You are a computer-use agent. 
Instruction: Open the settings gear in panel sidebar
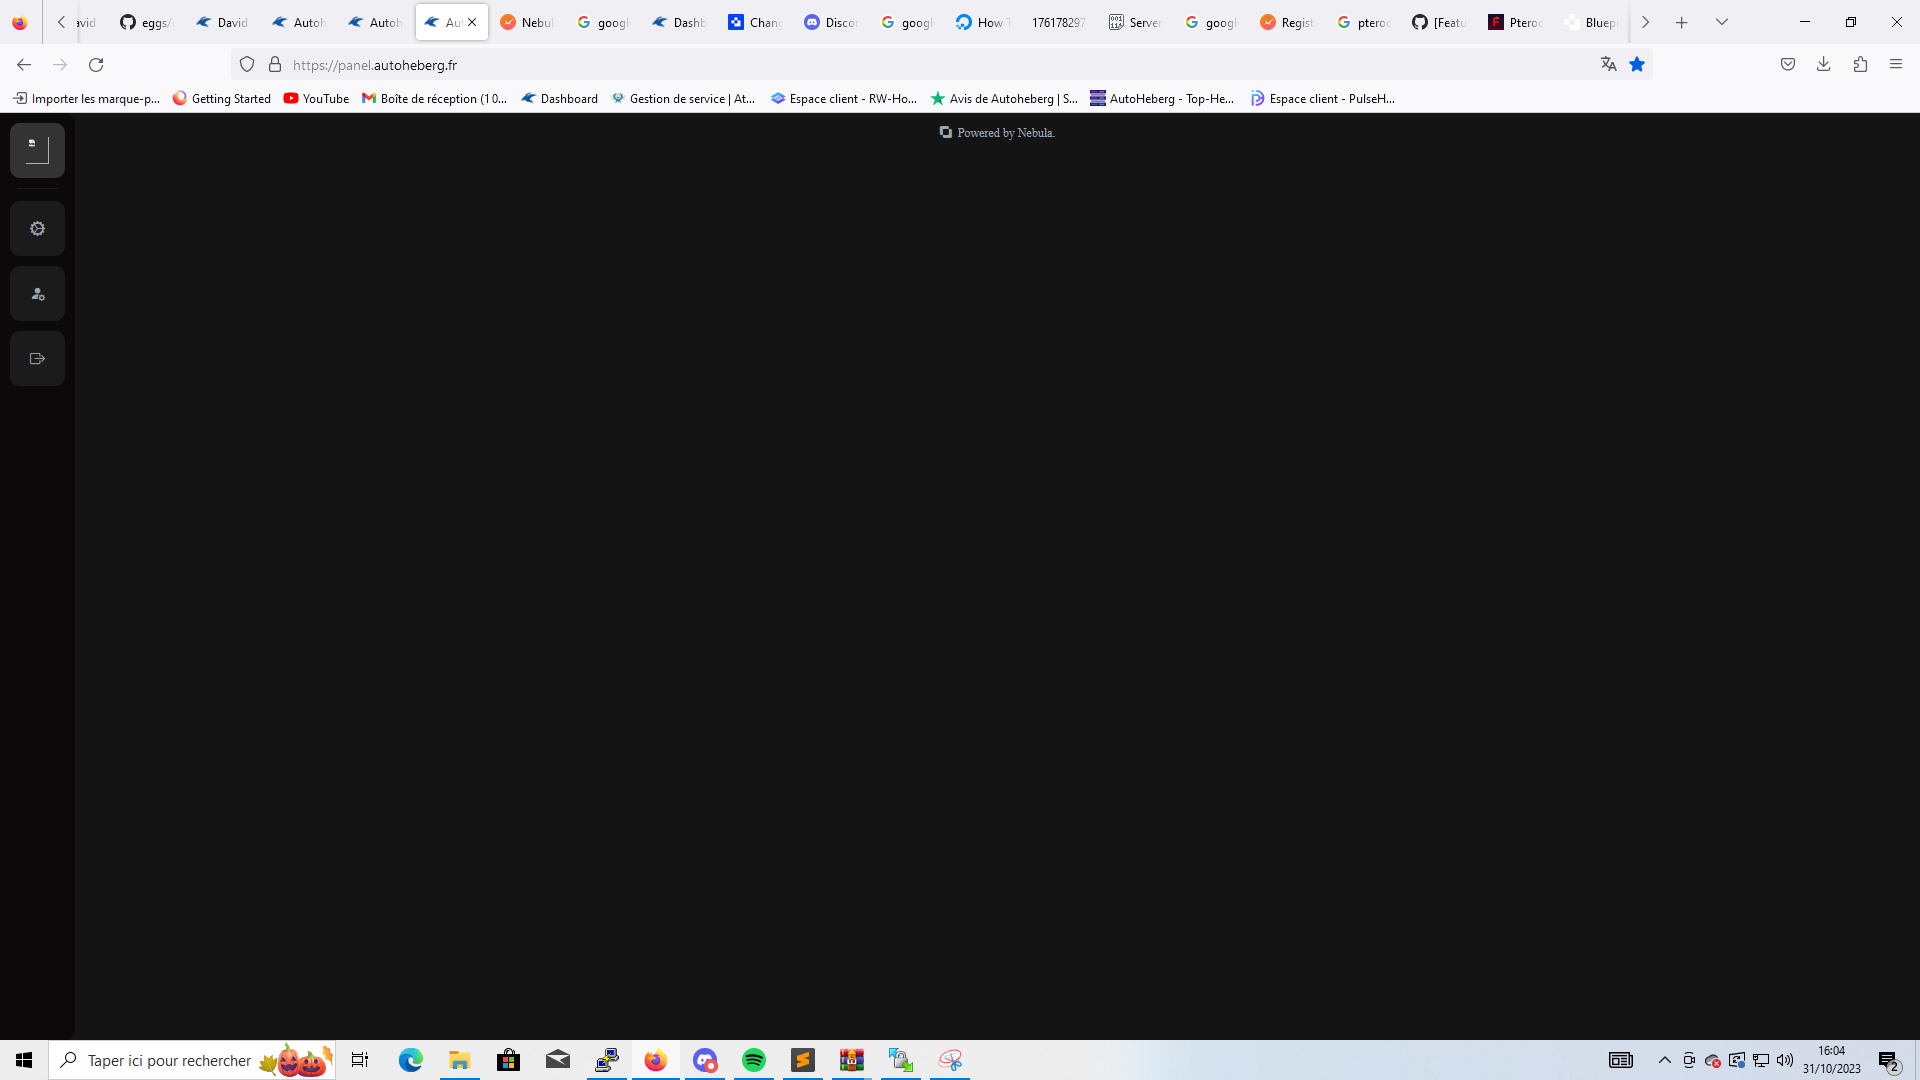click(37, 229)
